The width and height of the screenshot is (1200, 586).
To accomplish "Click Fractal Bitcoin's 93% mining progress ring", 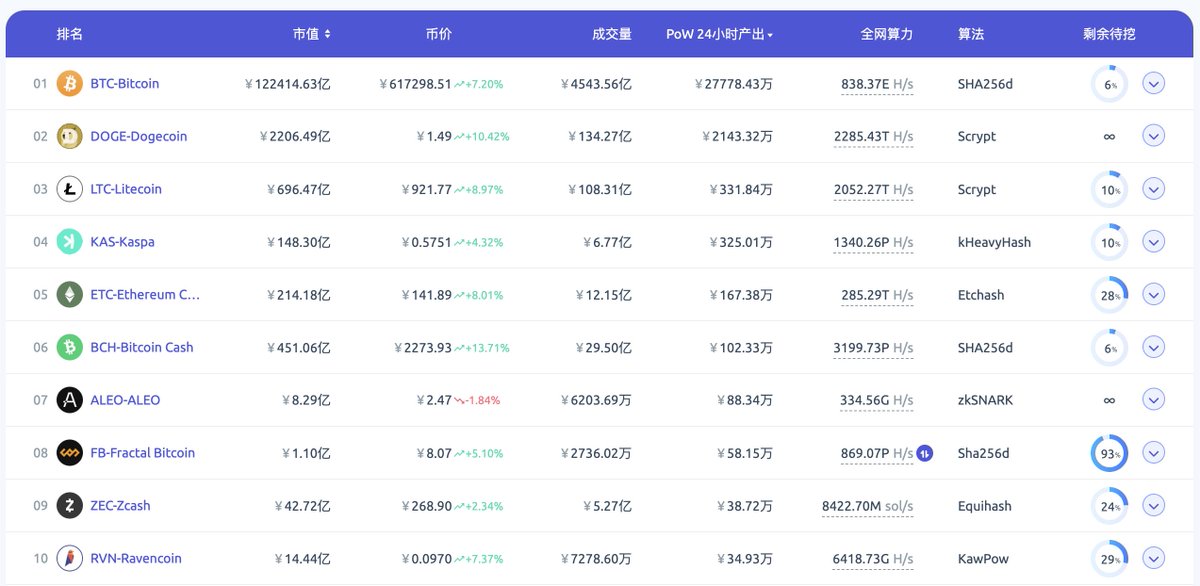I will click(x=1109, y=453).
